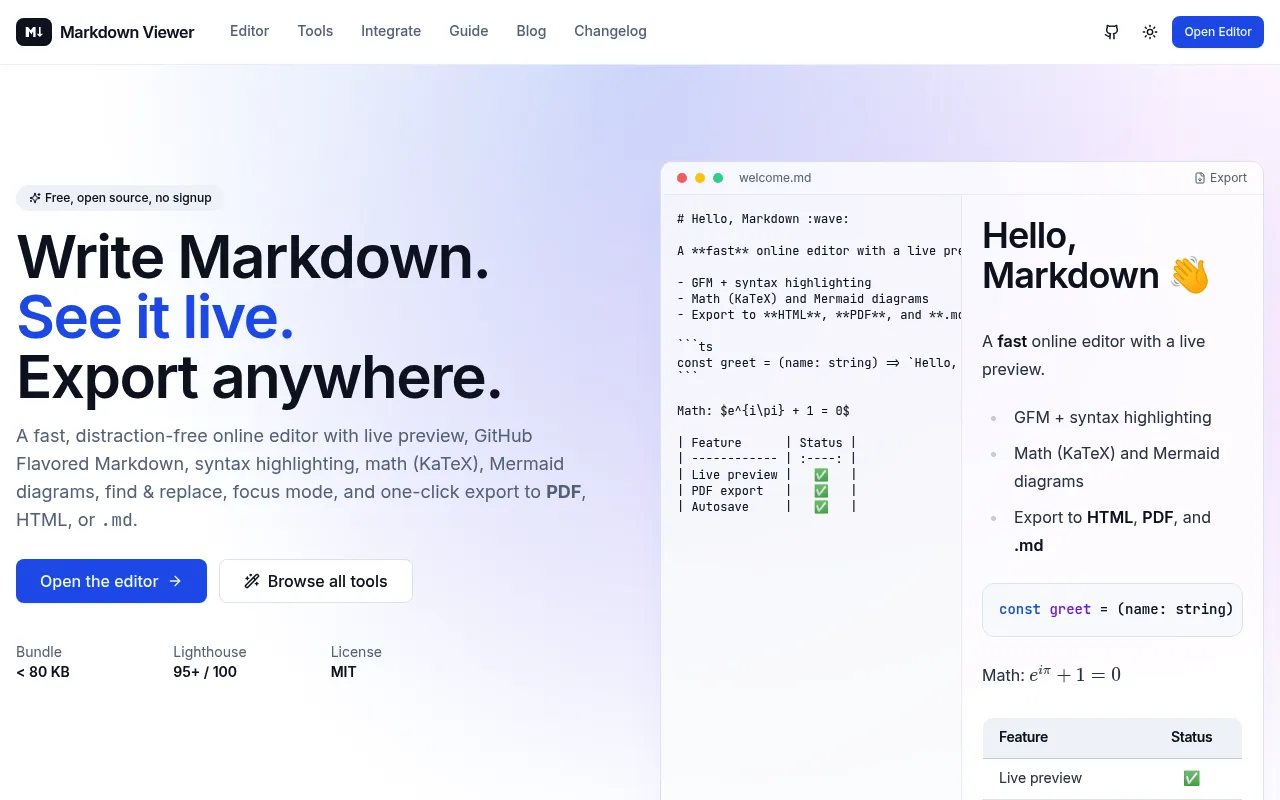Screen dimensions: 1280x800
Task: Click the "Export anywhere." heading
Action: [259, 377]
